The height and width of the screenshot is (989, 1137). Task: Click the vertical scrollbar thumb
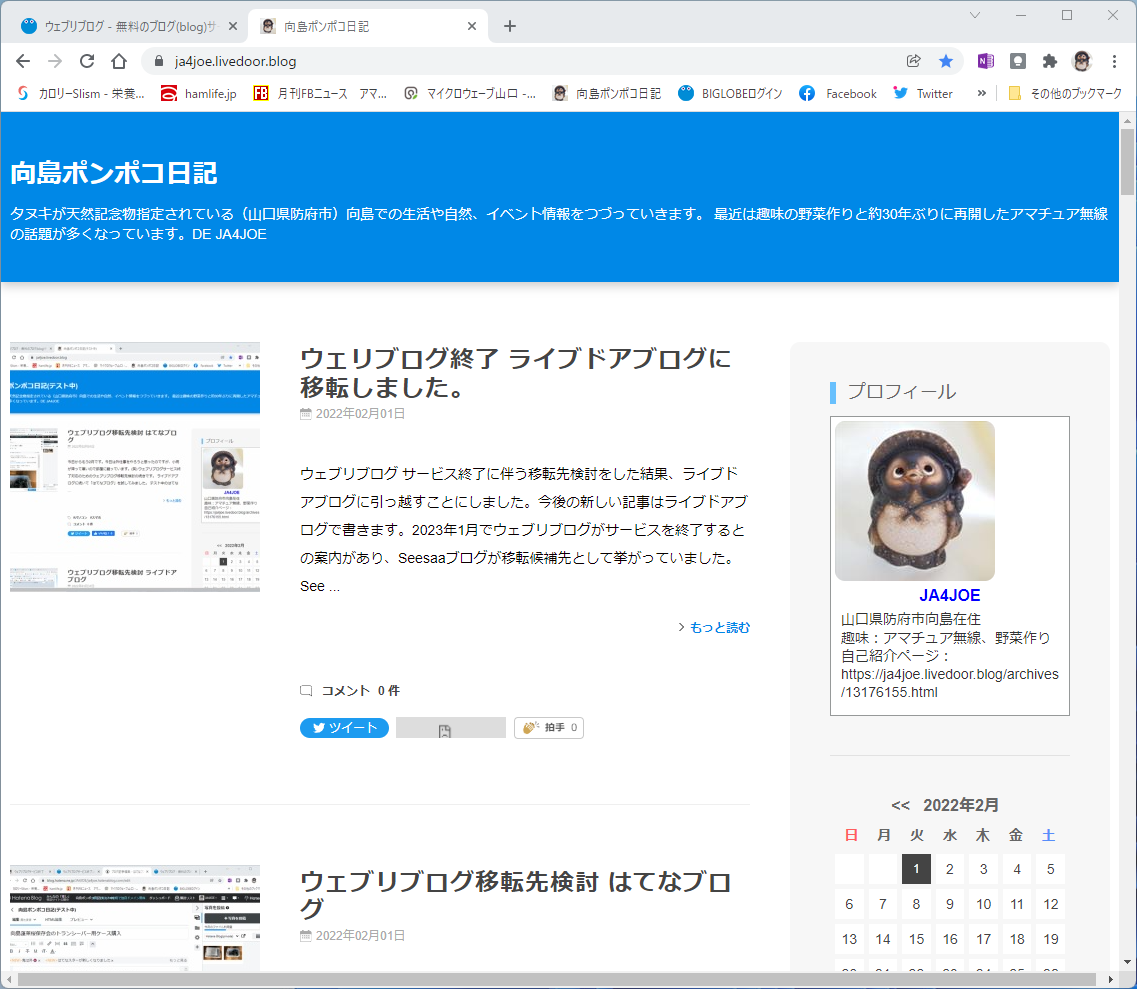(x=1127, y=162)
